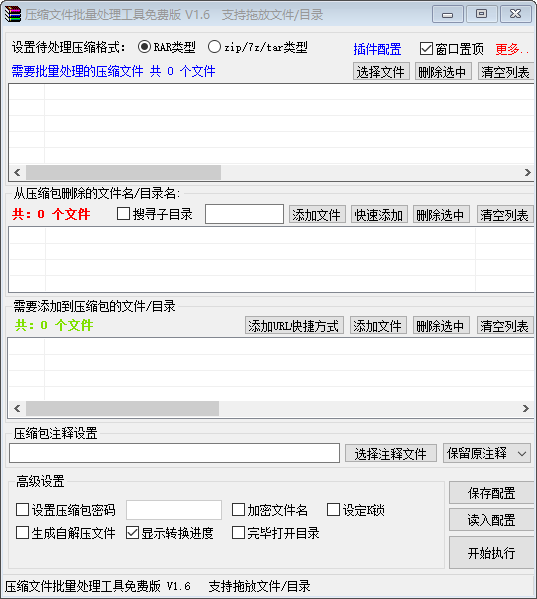Viewport: 537px width, 599px height.
Task: Click right arrow of archive list scrollbar
Action: click(527, 172)
